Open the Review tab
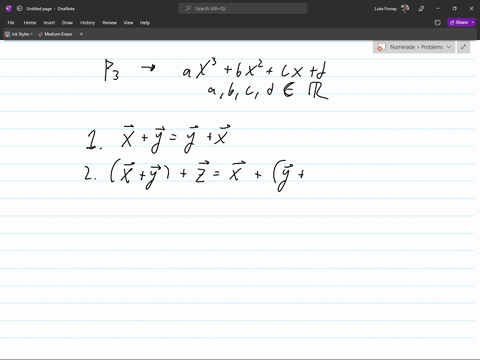480x360 pixels. click(109, 23)
